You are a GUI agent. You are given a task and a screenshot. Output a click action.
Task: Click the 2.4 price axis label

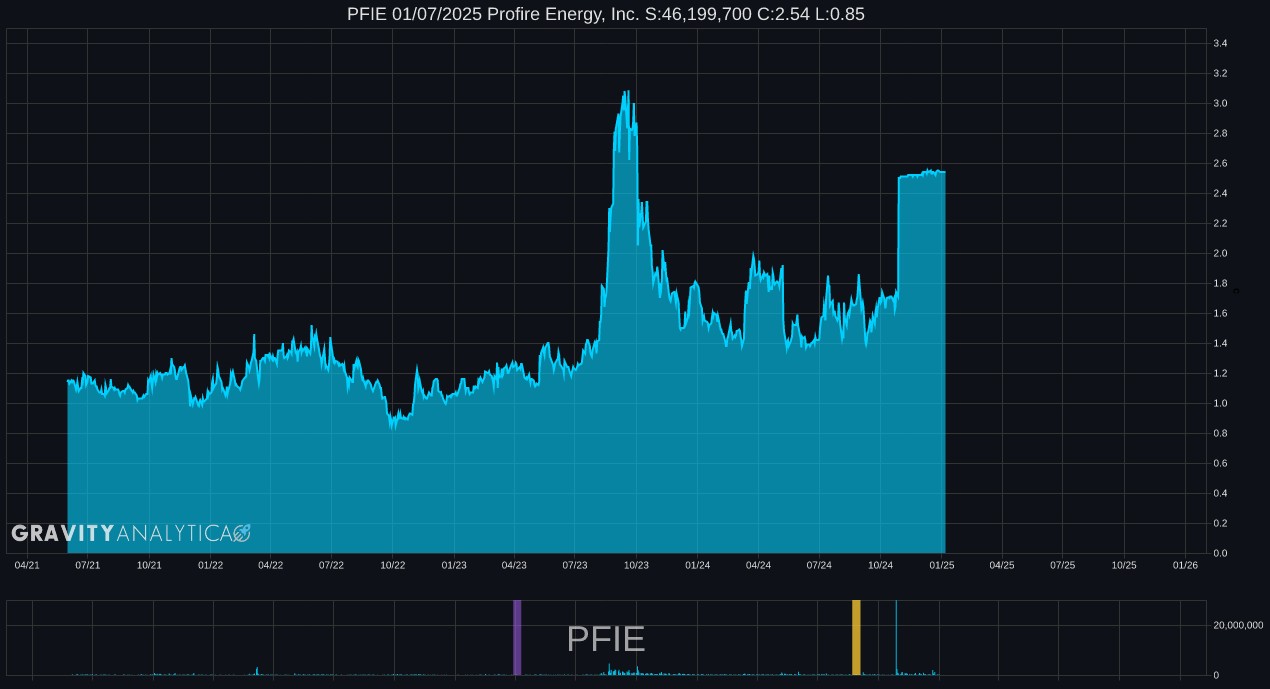(1220, 193)
